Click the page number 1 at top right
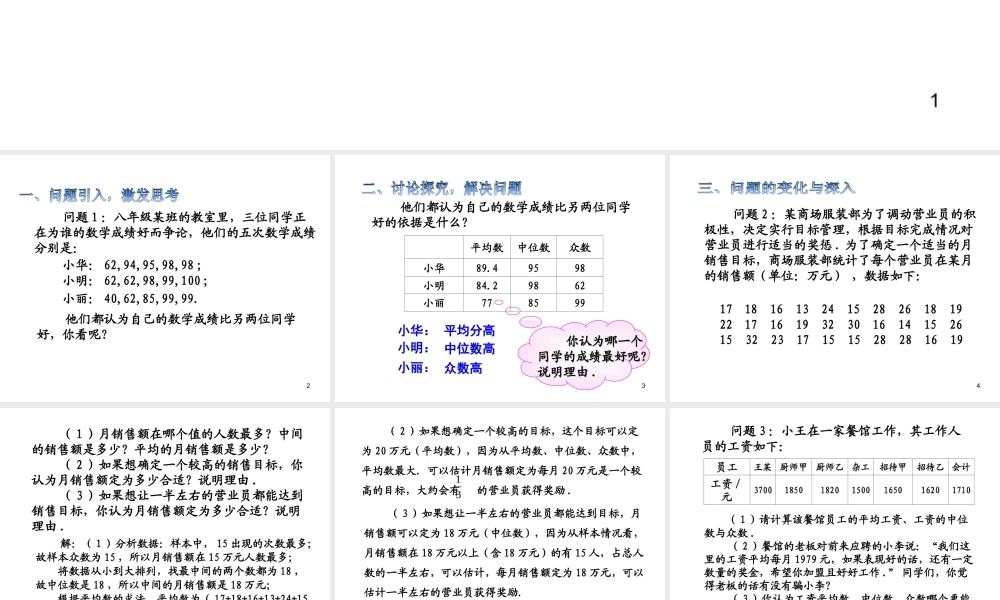 [x=934, y=100]
